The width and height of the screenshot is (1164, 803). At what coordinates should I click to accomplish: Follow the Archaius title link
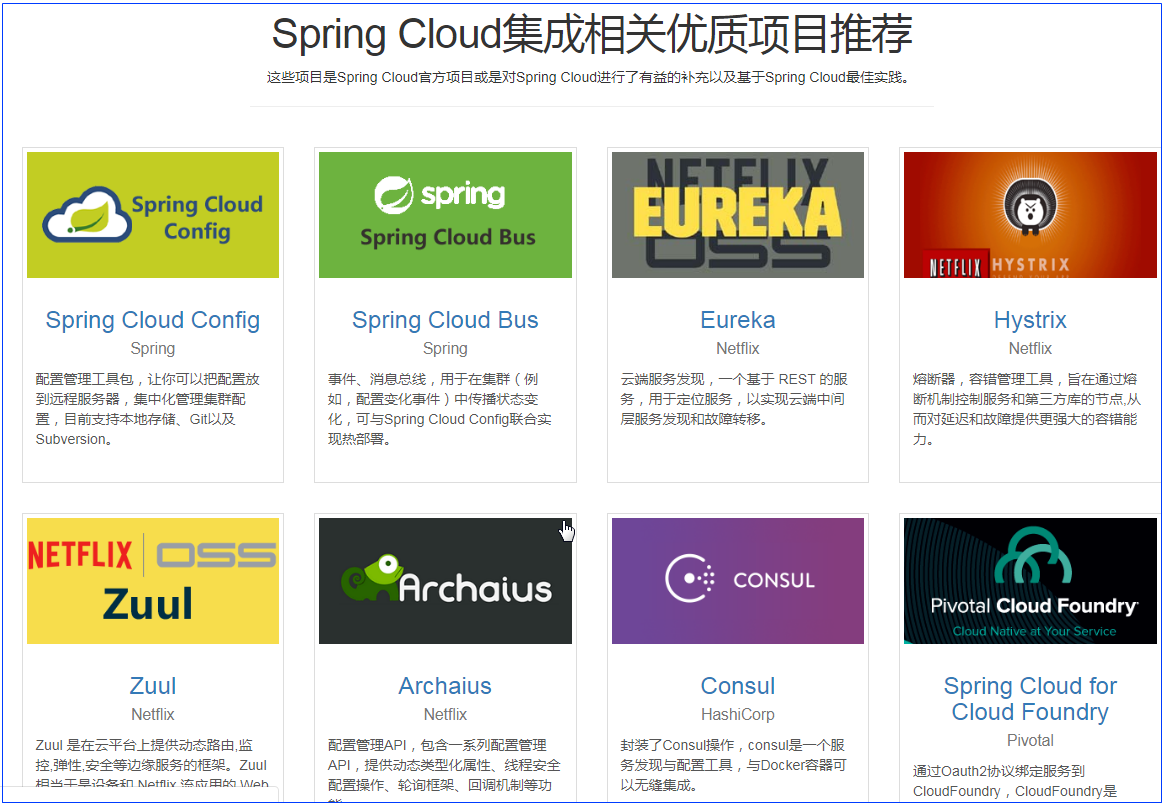click(445, 686)
